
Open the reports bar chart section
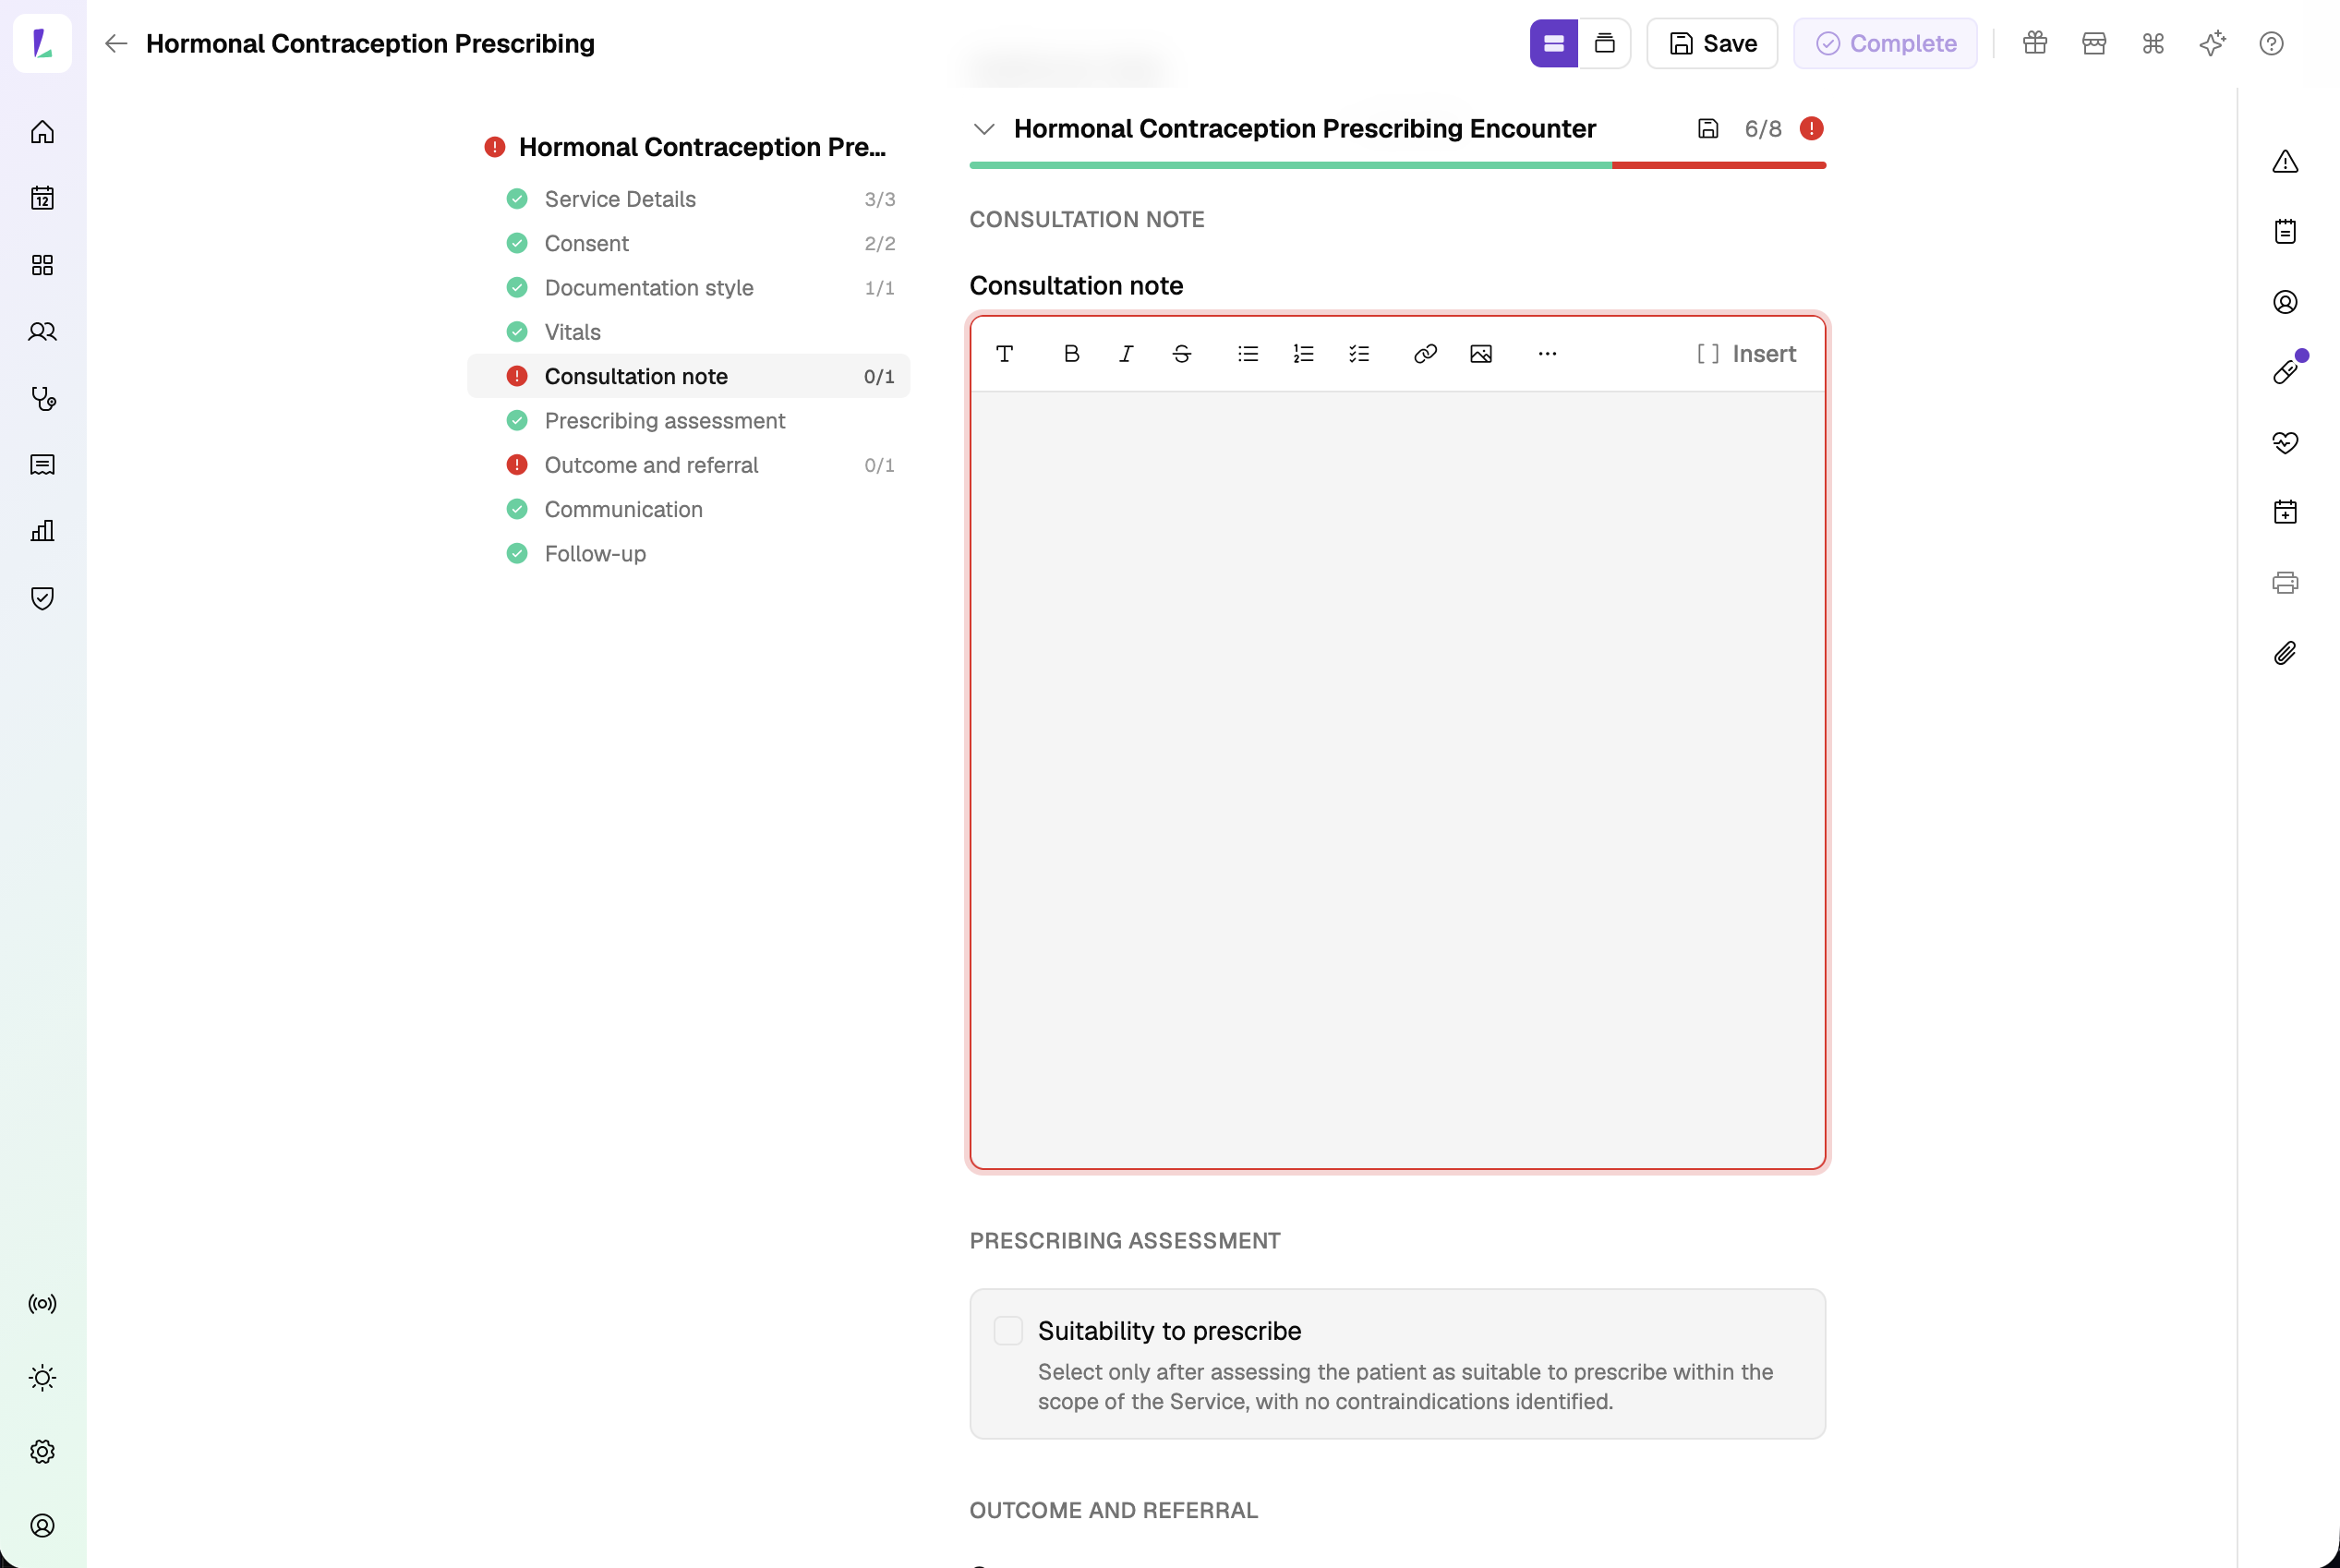tap(42, 531)
